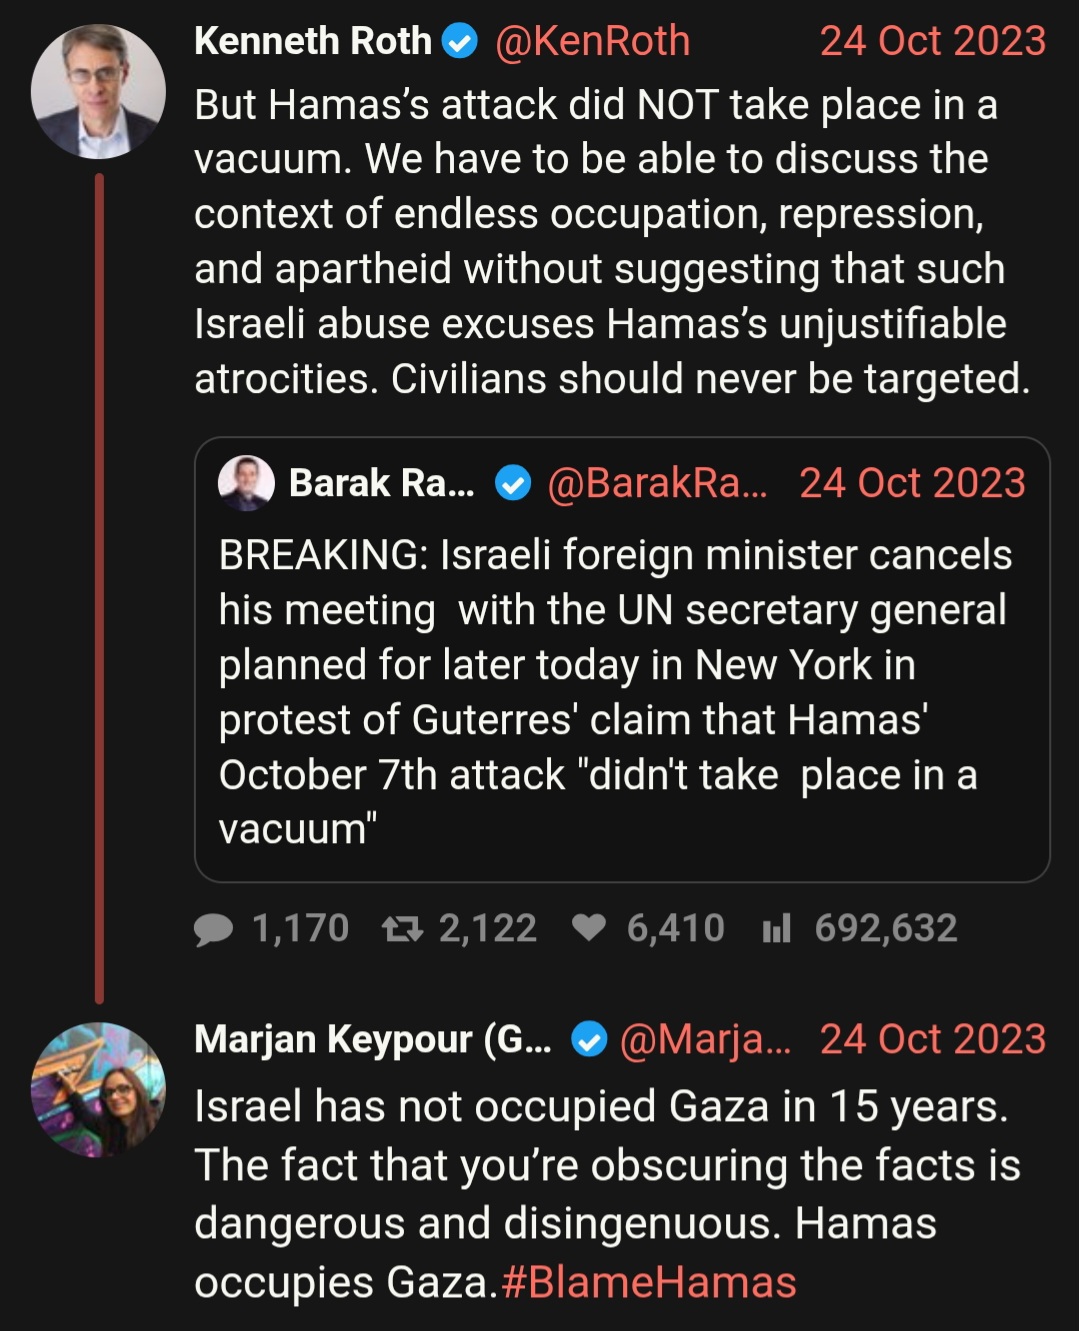Open the quoted tweet about Israeli foreign minister
The height and width of the screenshot is (1331, 1079).
622,660
